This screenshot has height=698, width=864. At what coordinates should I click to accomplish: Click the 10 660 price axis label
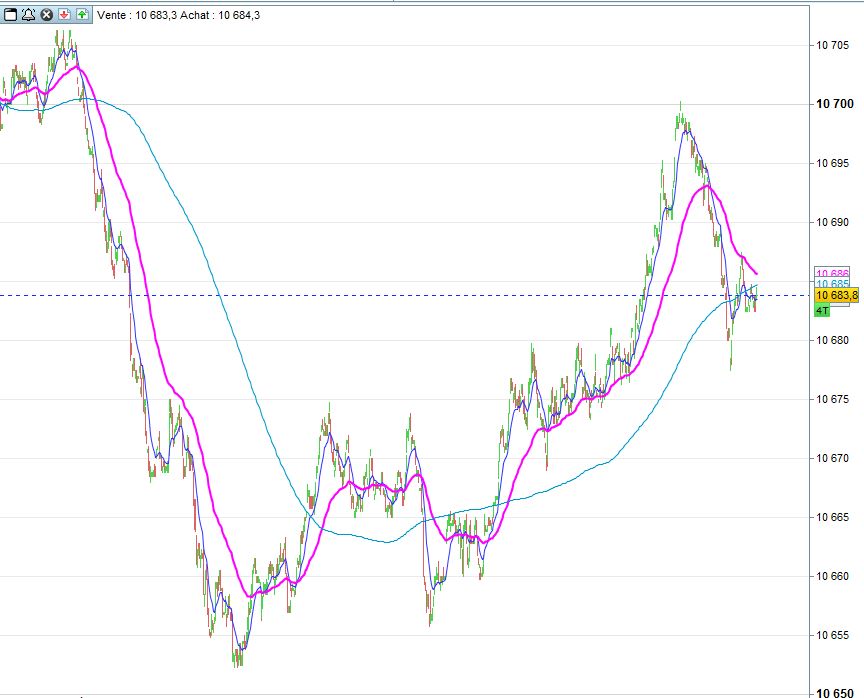coord(832,576)
